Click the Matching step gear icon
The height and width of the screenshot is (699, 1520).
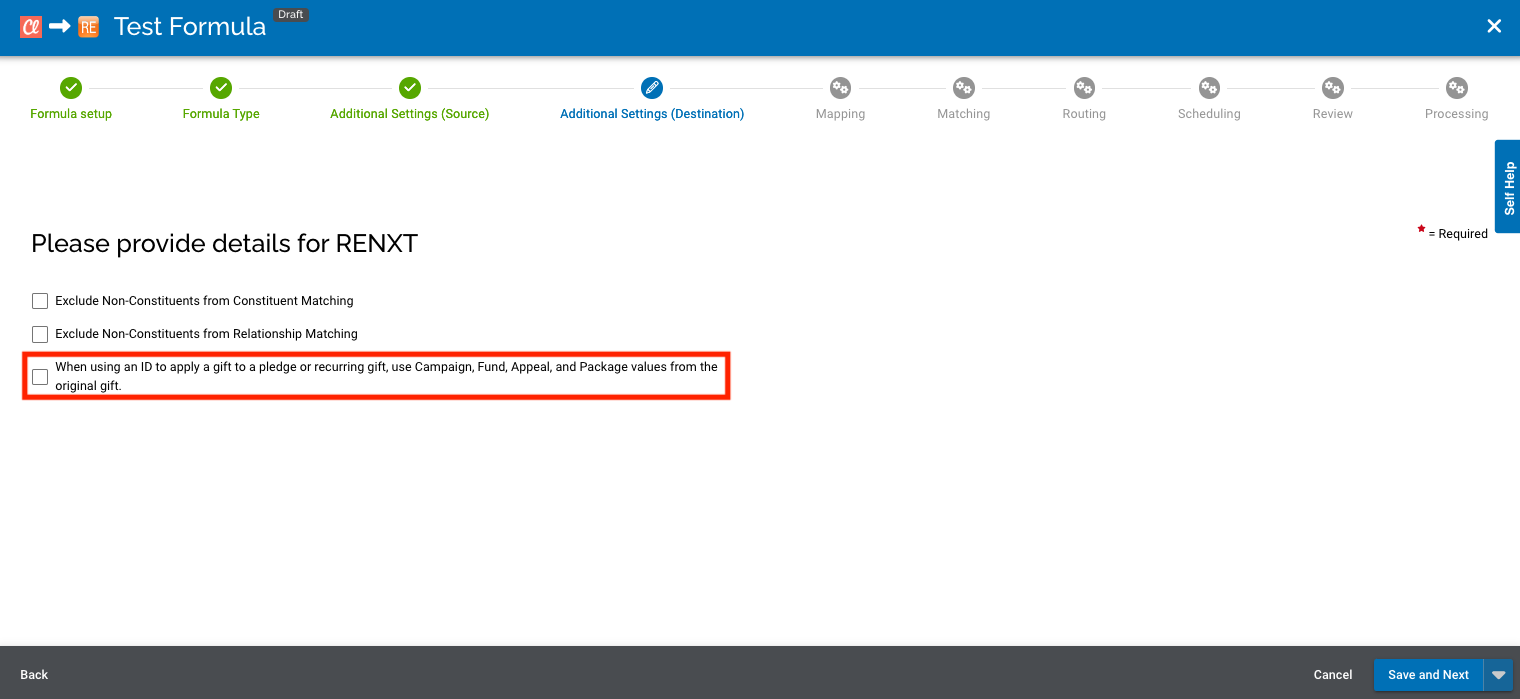[x=963, y=88]
